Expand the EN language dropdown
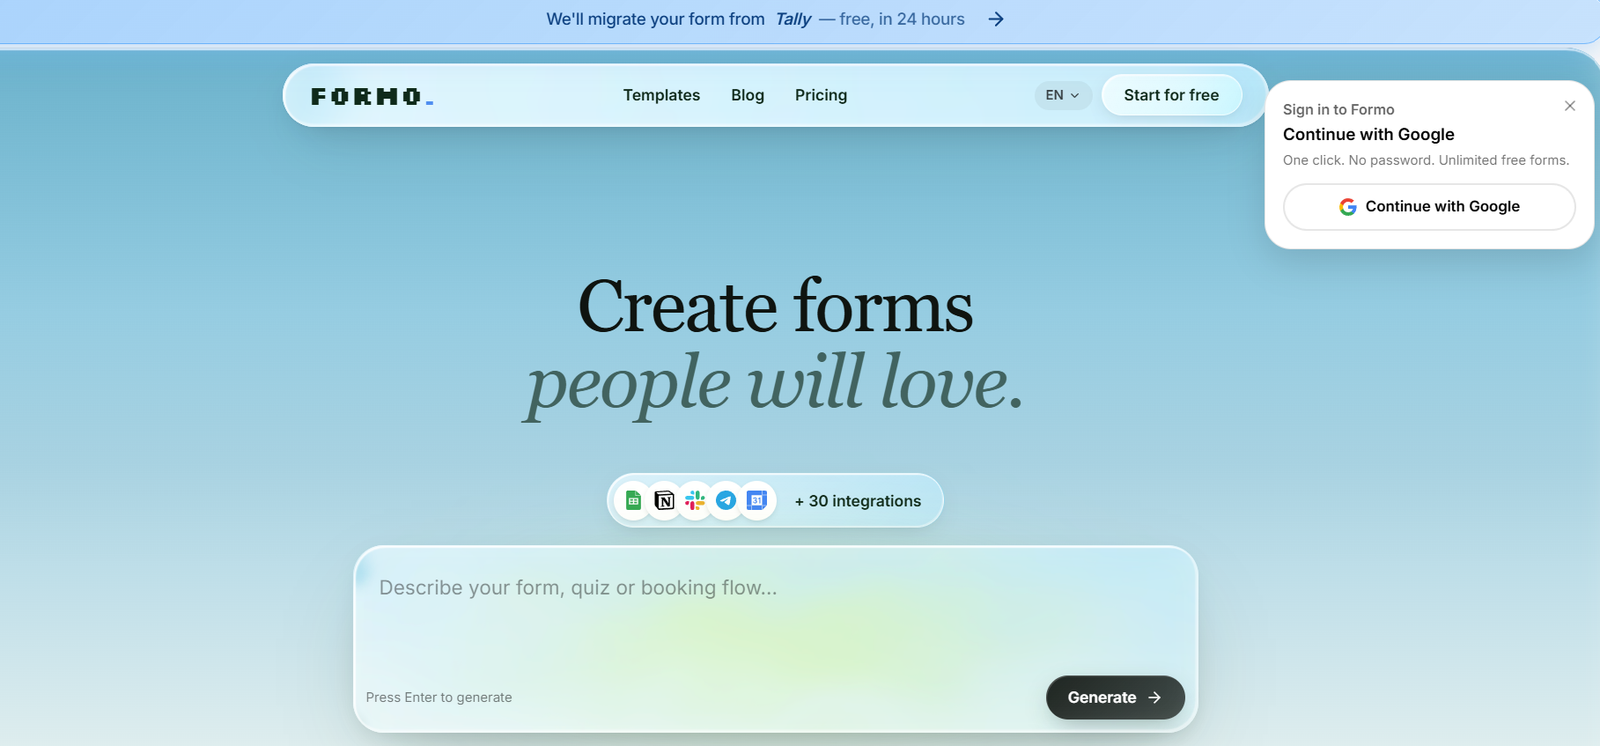 coord(1062,95)
